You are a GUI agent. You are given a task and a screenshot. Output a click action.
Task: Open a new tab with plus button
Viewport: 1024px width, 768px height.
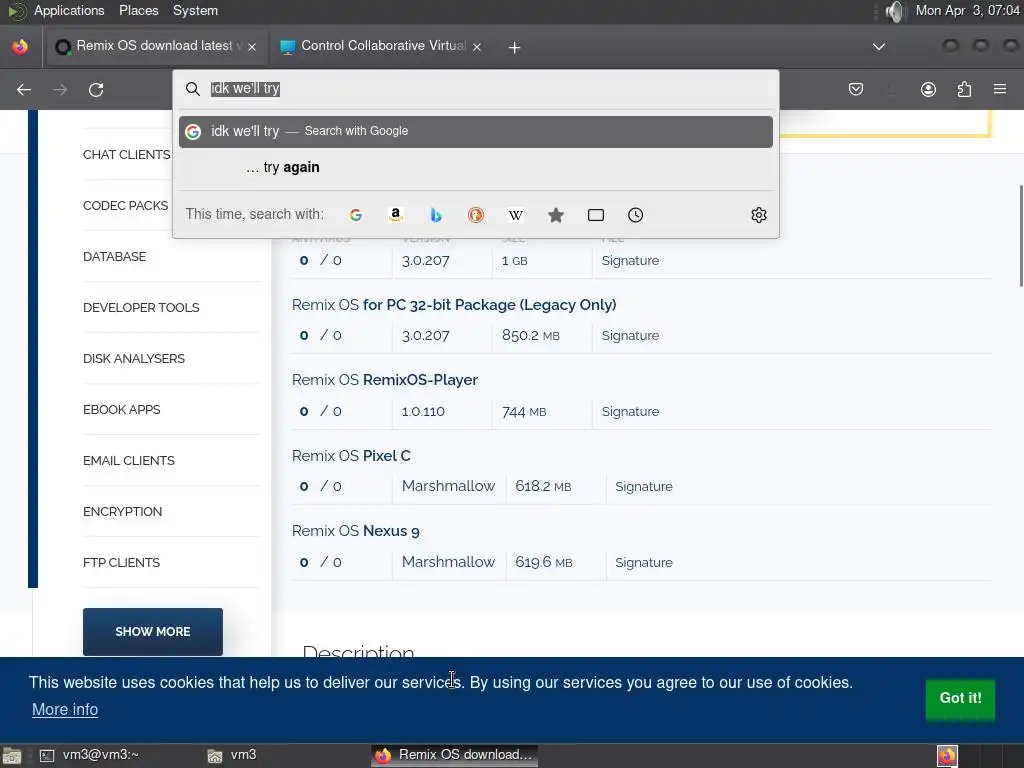click(x=514, y=47)
